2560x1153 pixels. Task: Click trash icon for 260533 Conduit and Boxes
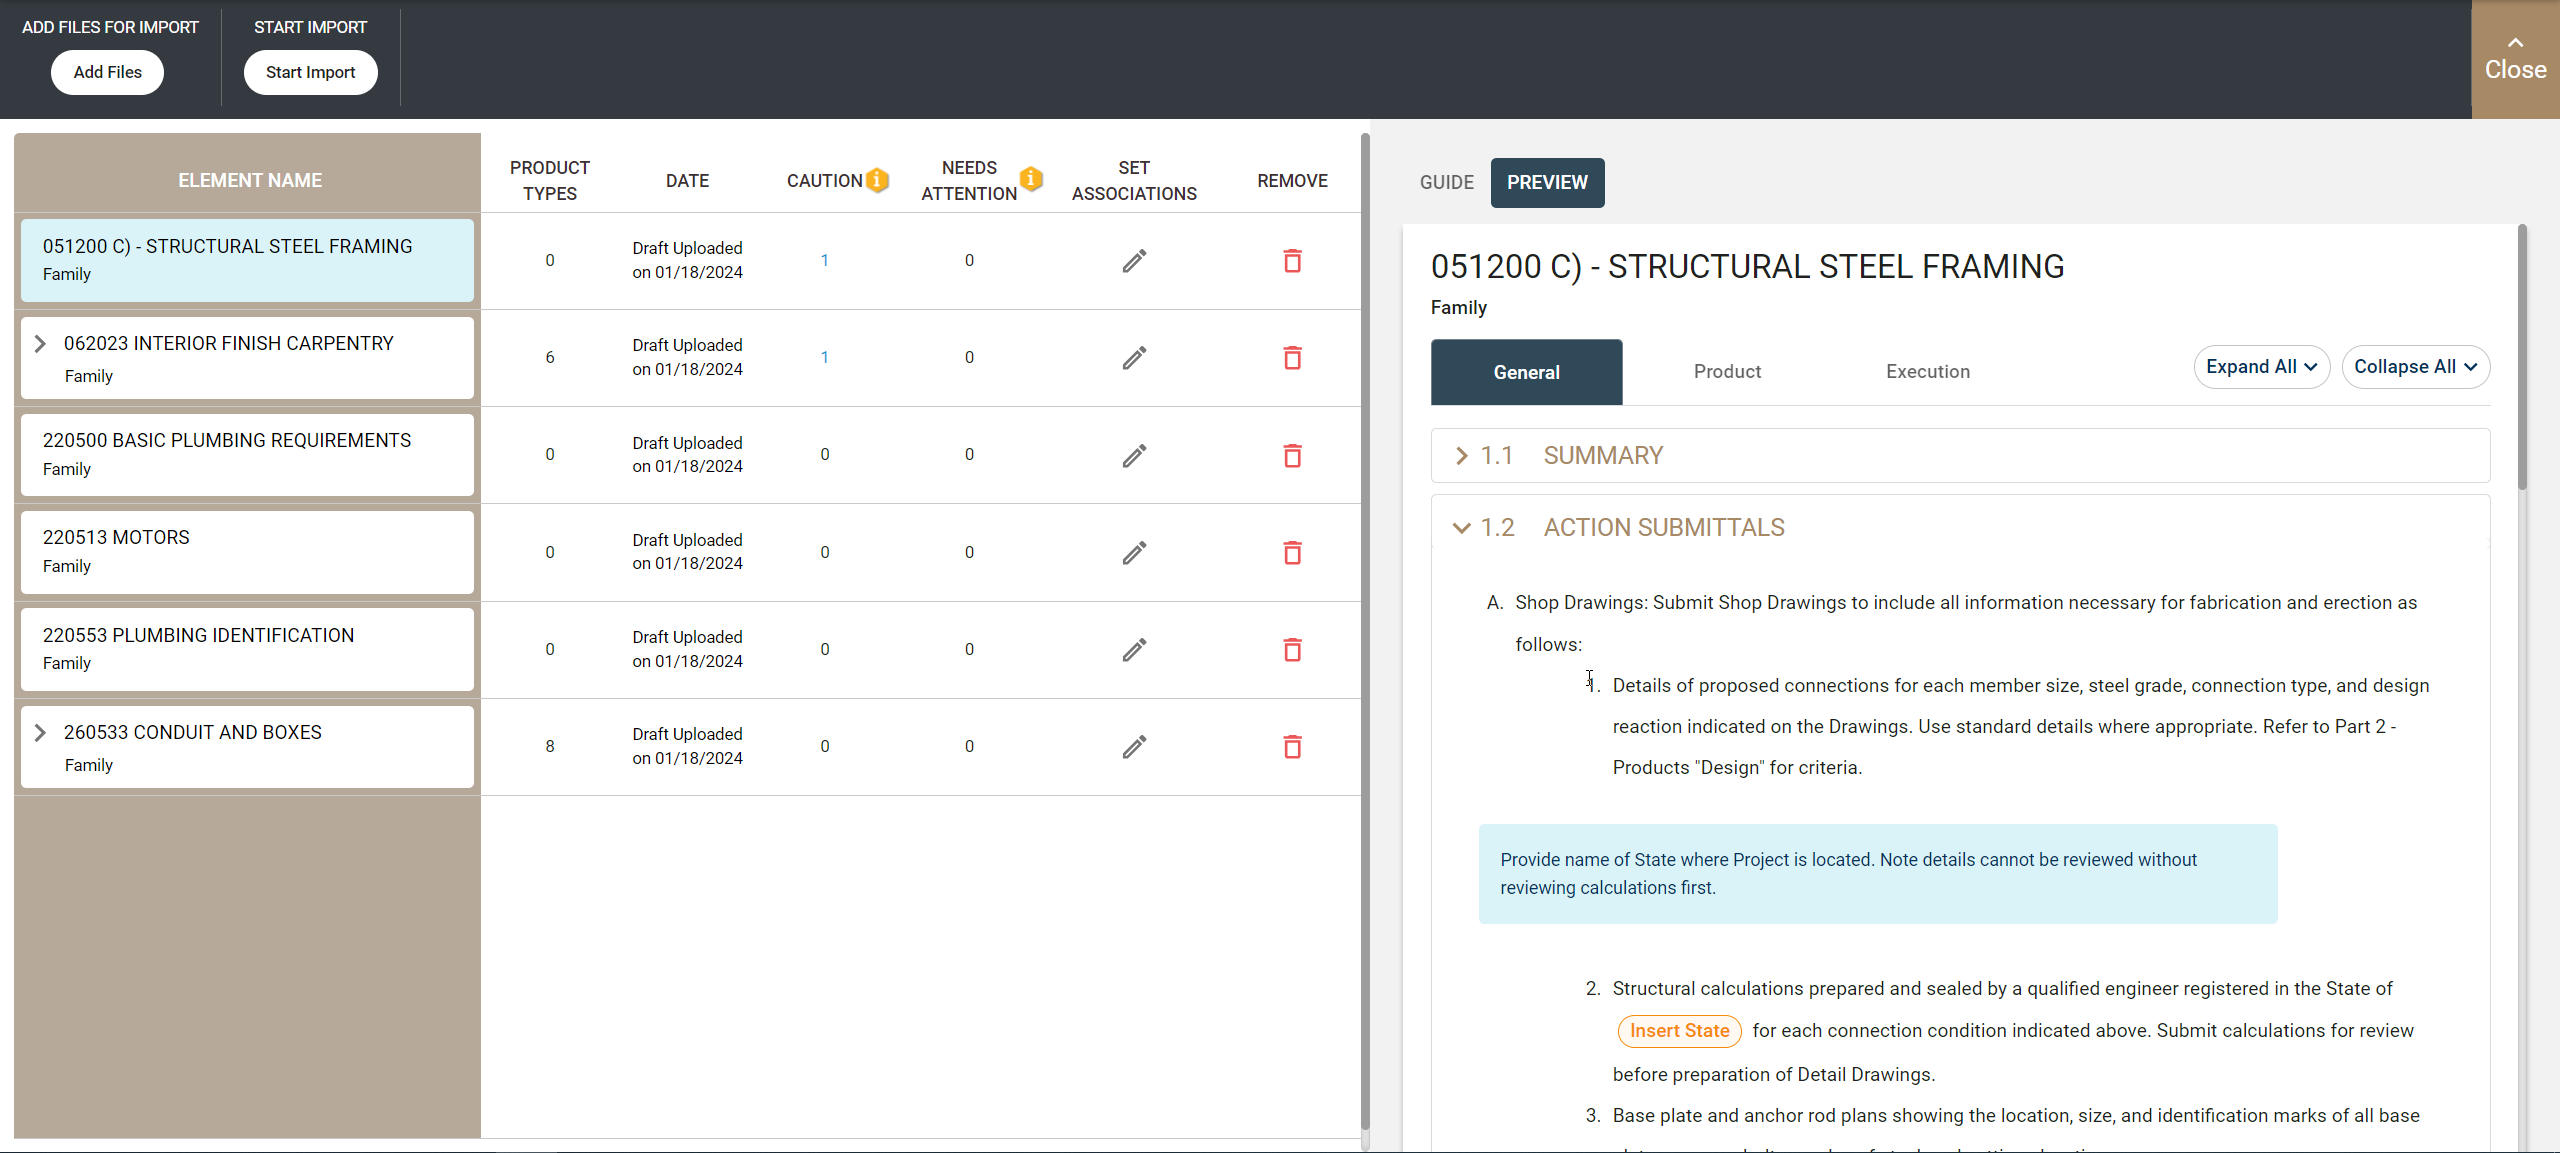click(x=1292, y=747)
